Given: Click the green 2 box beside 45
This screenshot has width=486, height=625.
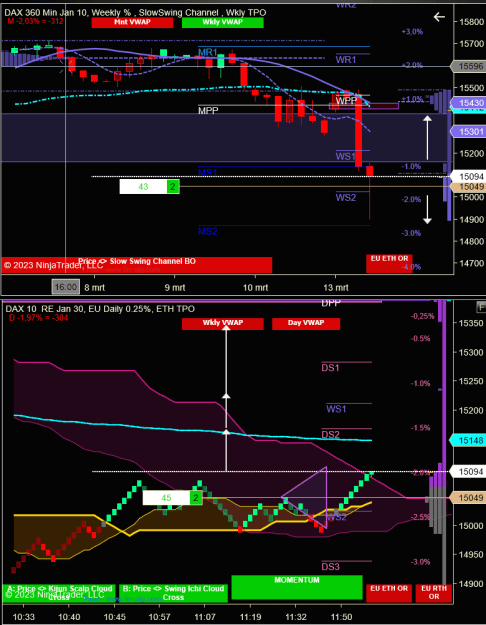Looking at the screenshot, I should point(196,498).
